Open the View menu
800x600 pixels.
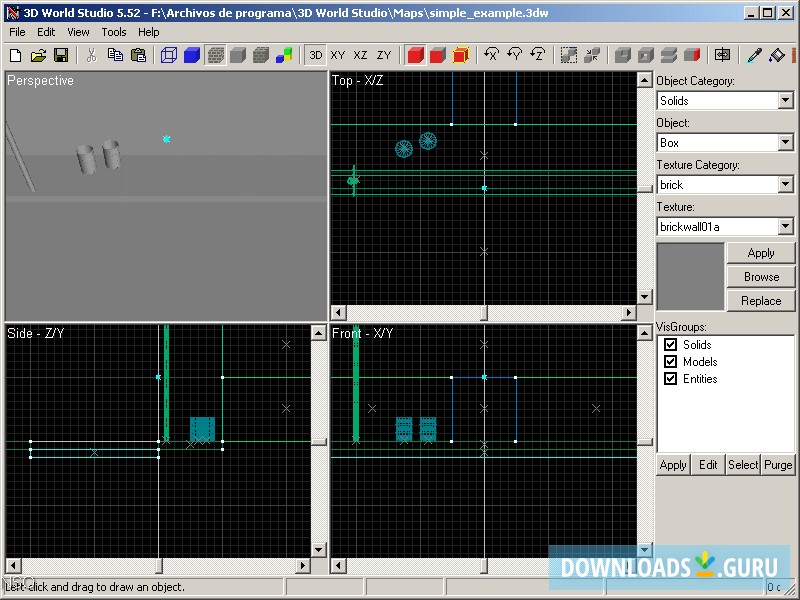pos(78,32)
